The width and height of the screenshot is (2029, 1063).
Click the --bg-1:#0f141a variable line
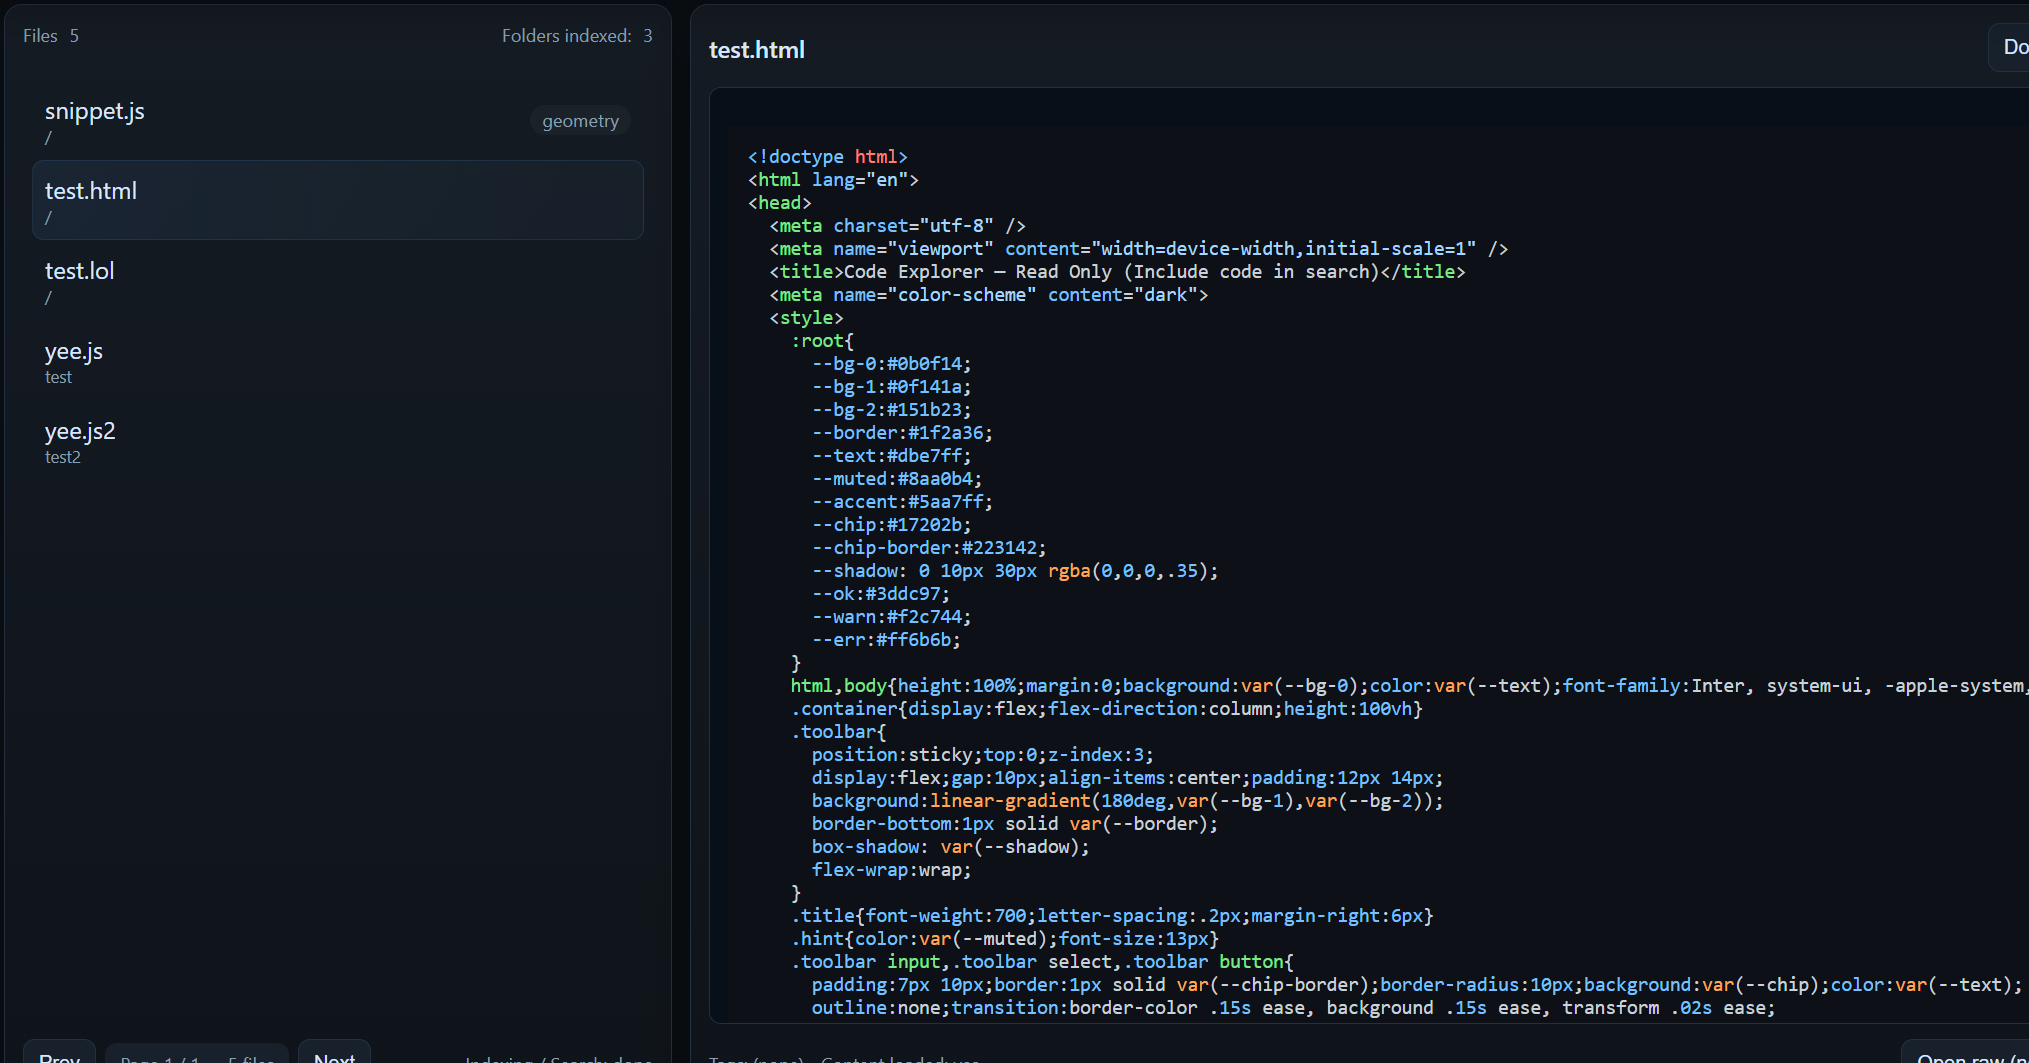point(891,387)
